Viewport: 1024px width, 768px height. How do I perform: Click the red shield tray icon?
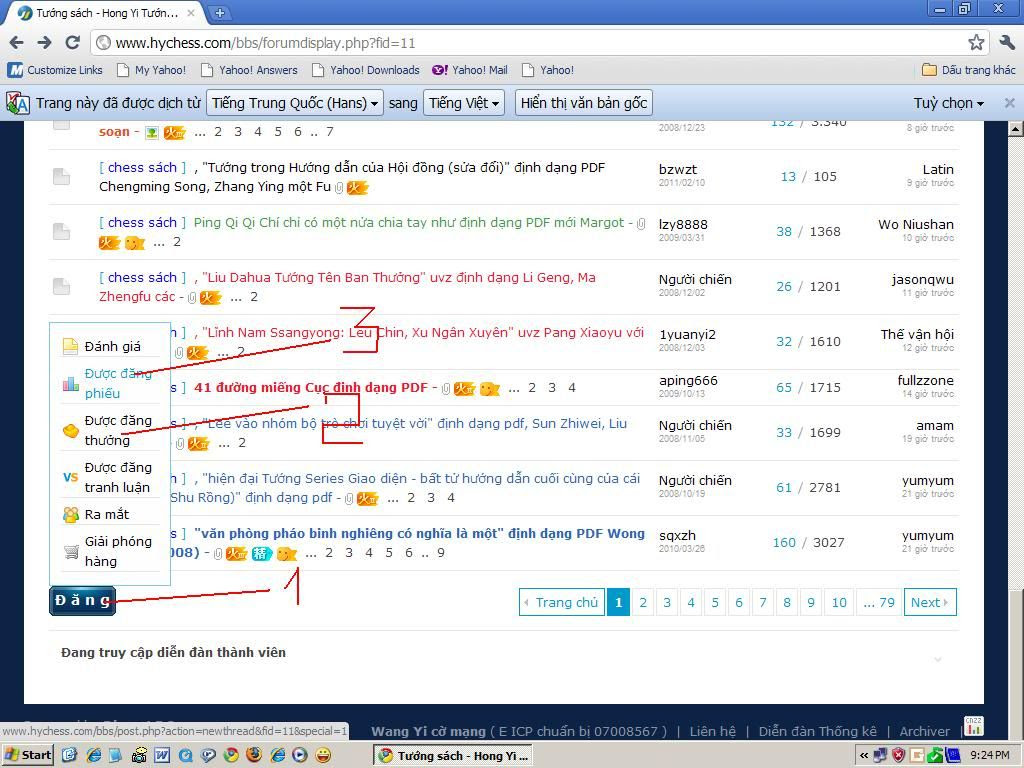pyautogui.click(x=899, y=756)
